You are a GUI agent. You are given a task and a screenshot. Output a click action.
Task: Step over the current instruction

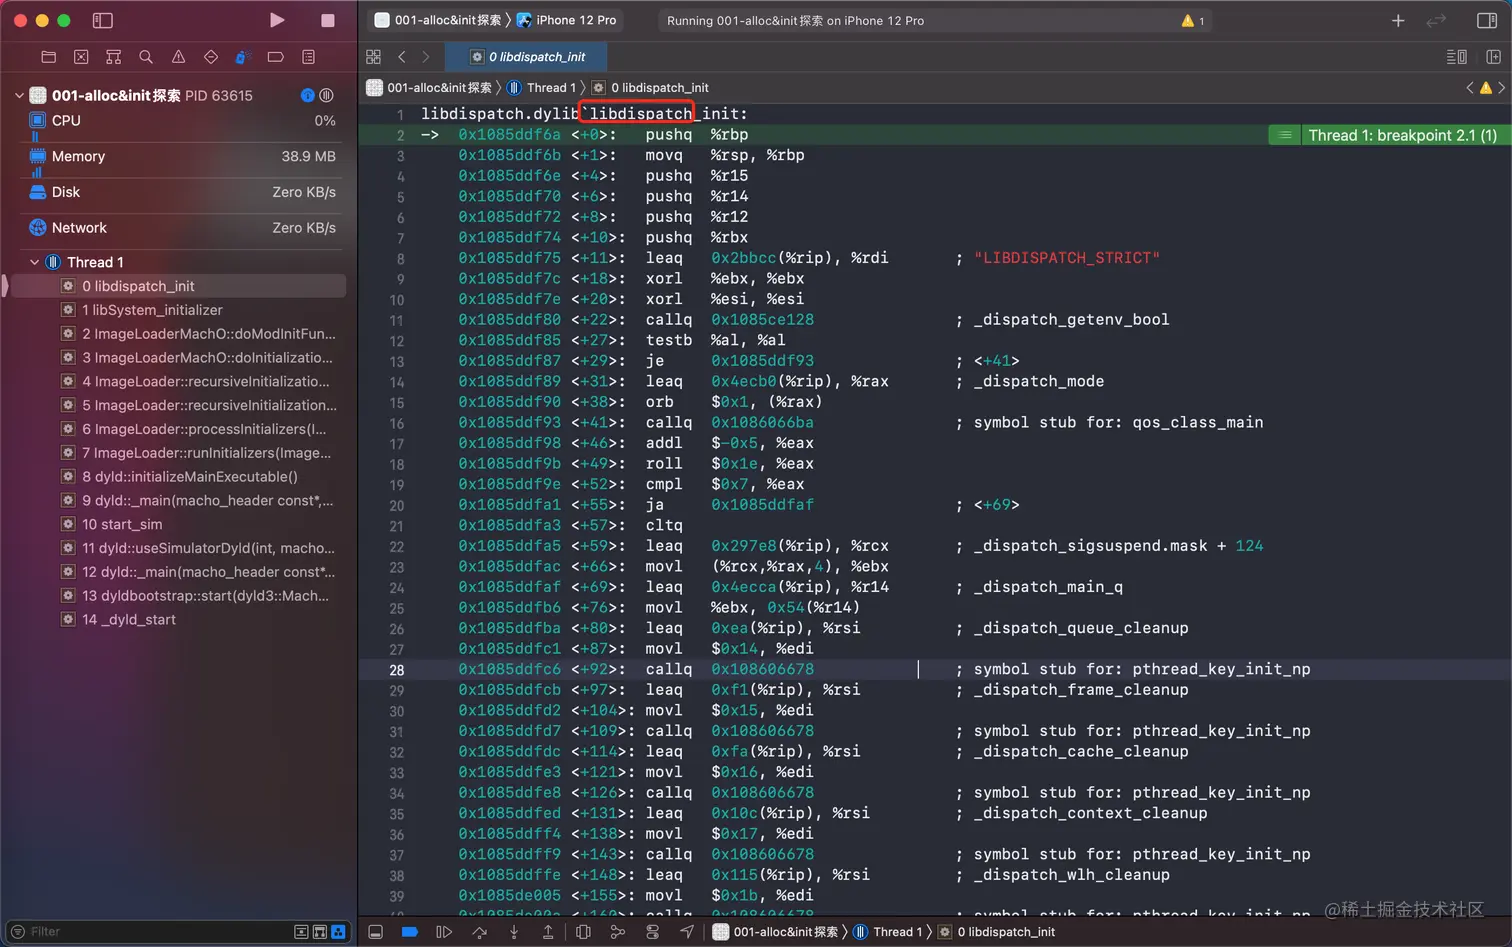(x=480, y=932)
